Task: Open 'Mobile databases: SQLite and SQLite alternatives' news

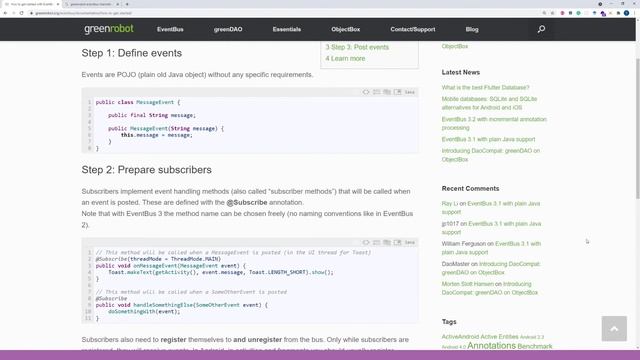Action: (489, 103)
